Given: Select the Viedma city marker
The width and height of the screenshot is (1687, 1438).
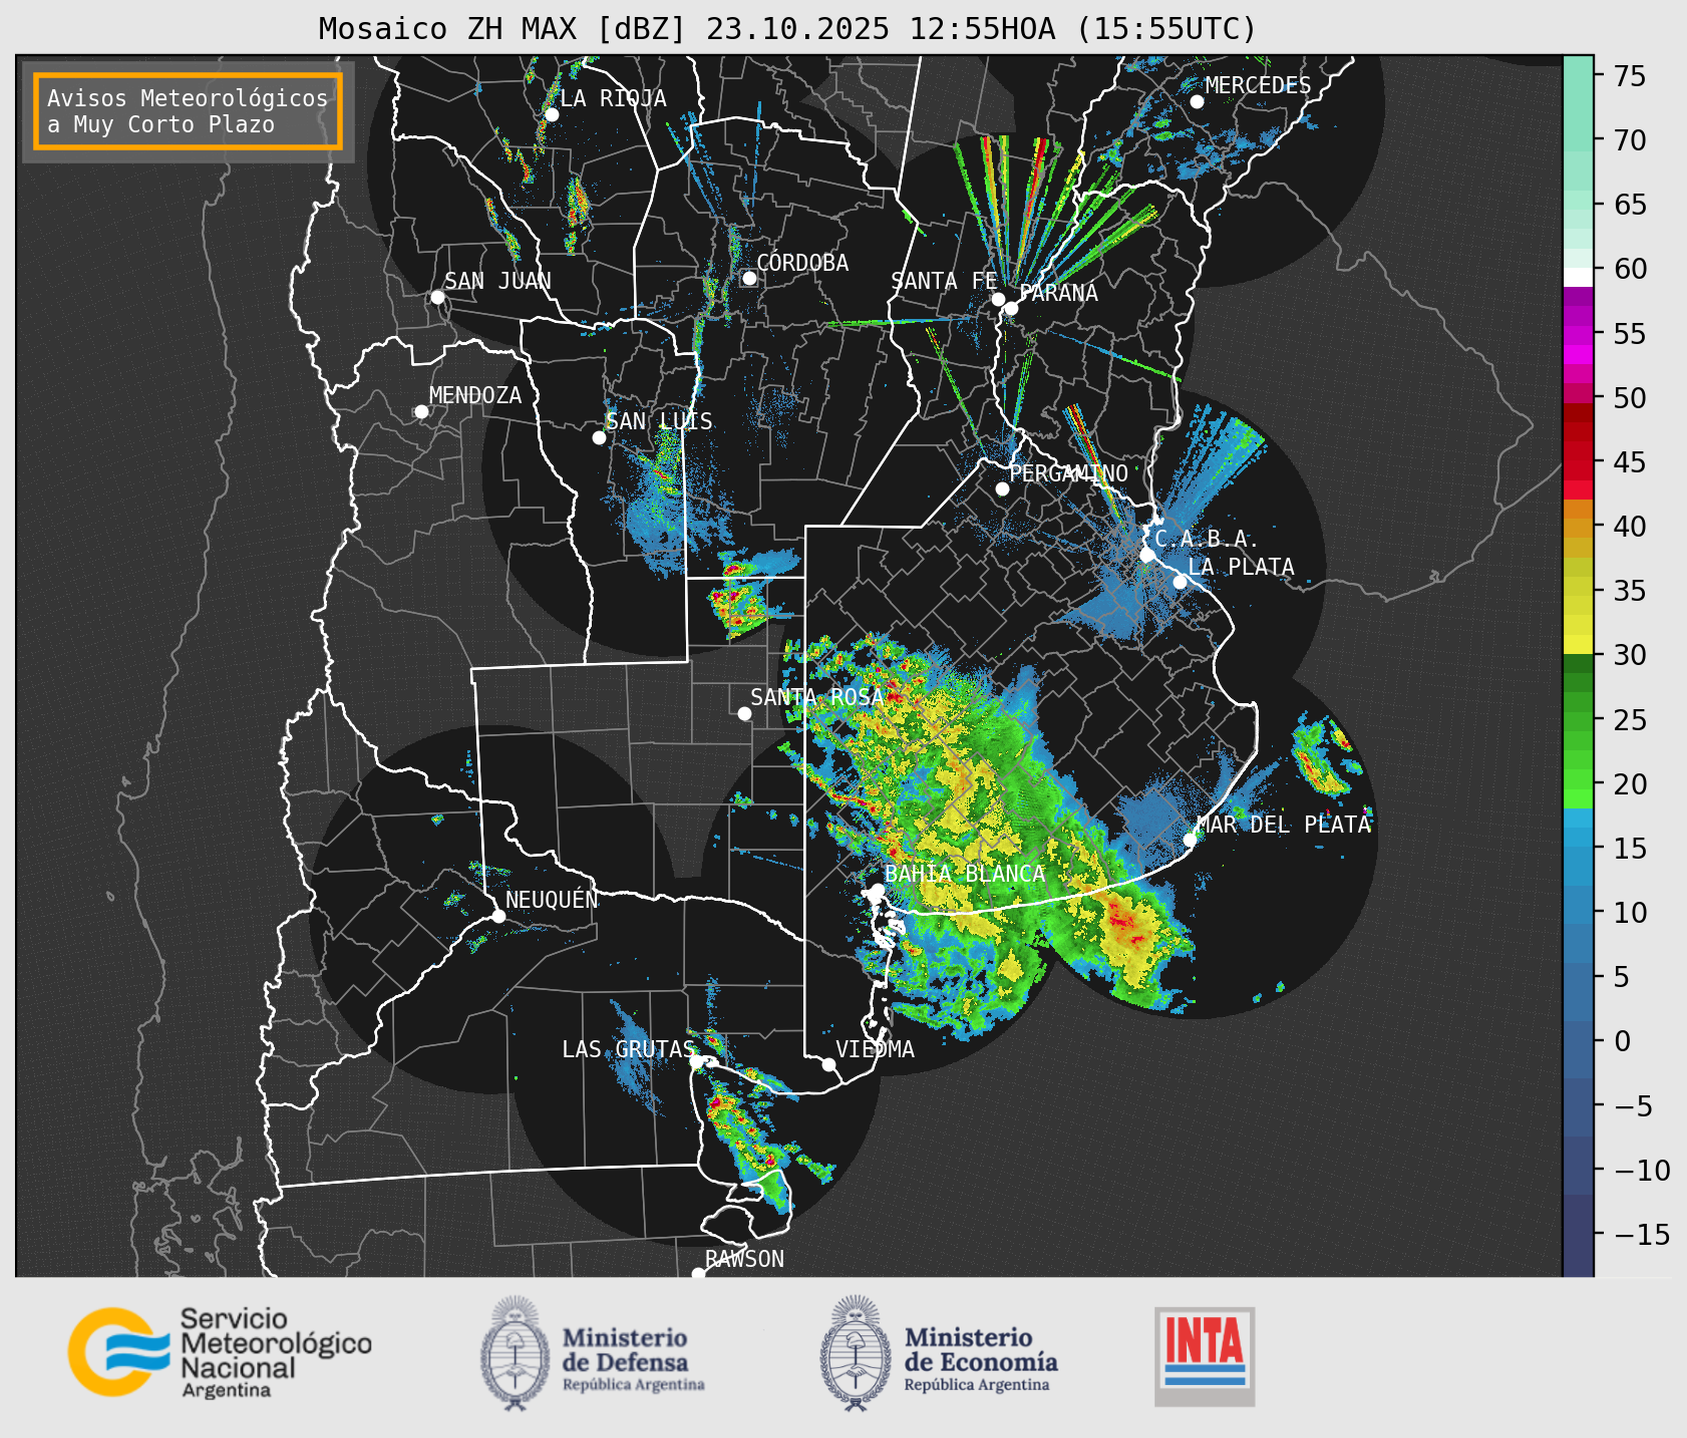Looking at the screenshot, I should coord(829,1064).
